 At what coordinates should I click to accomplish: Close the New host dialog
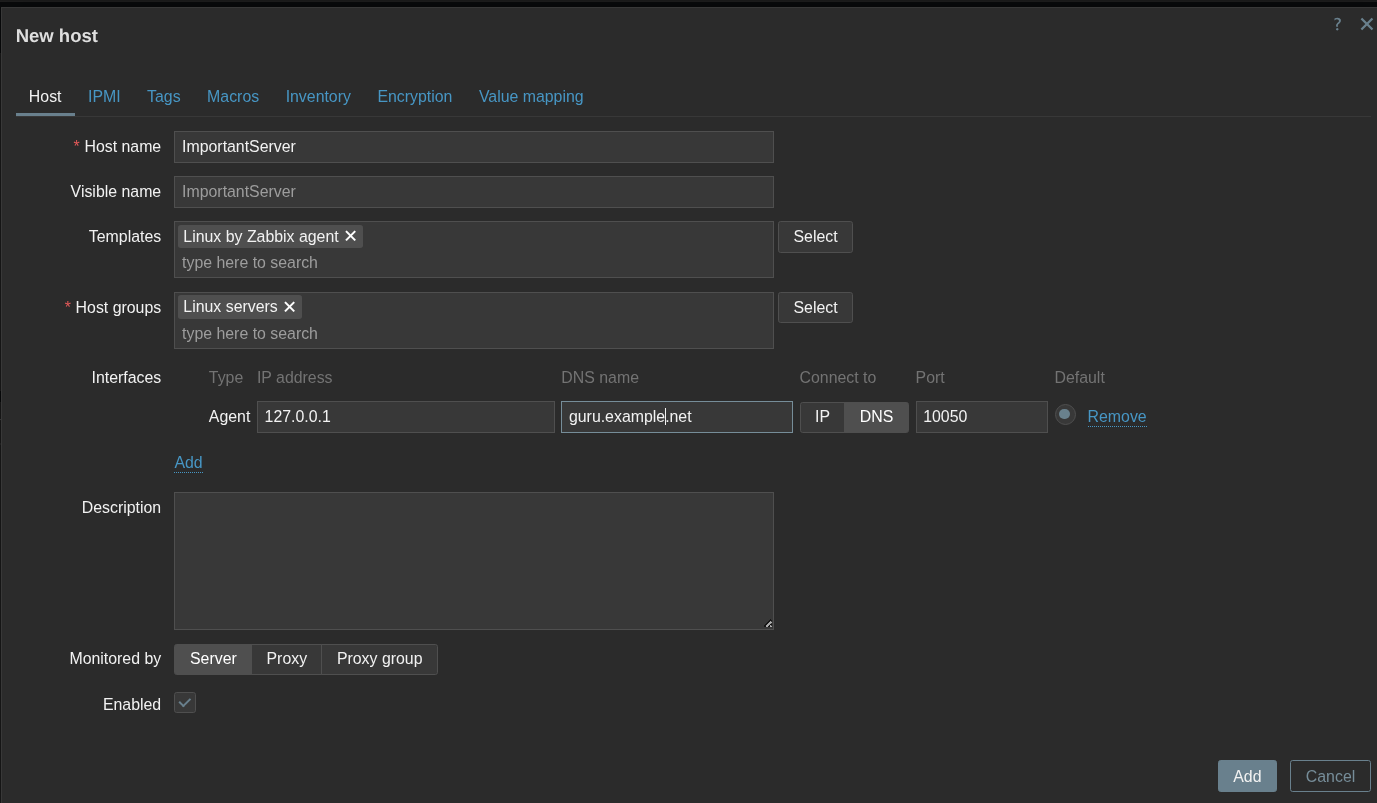(1366, 25)
